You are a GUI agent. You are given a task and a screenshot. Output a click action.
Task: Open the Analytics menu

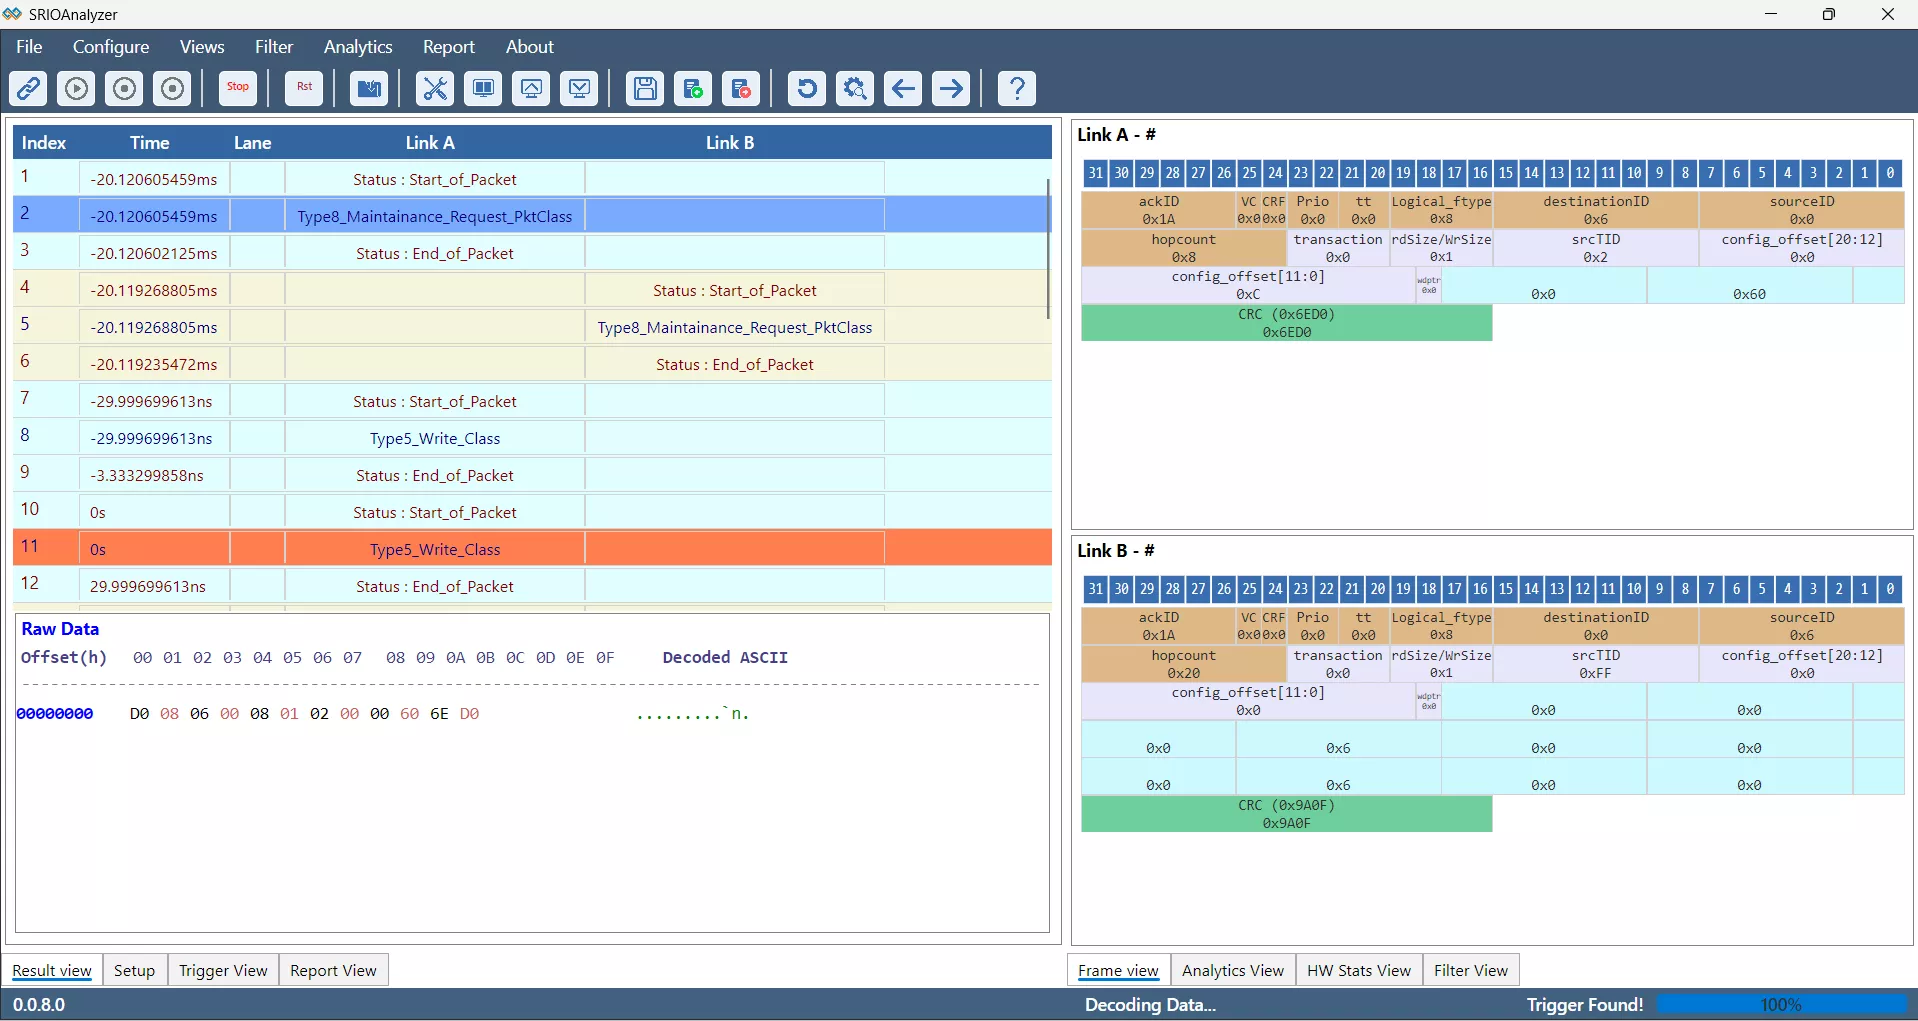357,47
